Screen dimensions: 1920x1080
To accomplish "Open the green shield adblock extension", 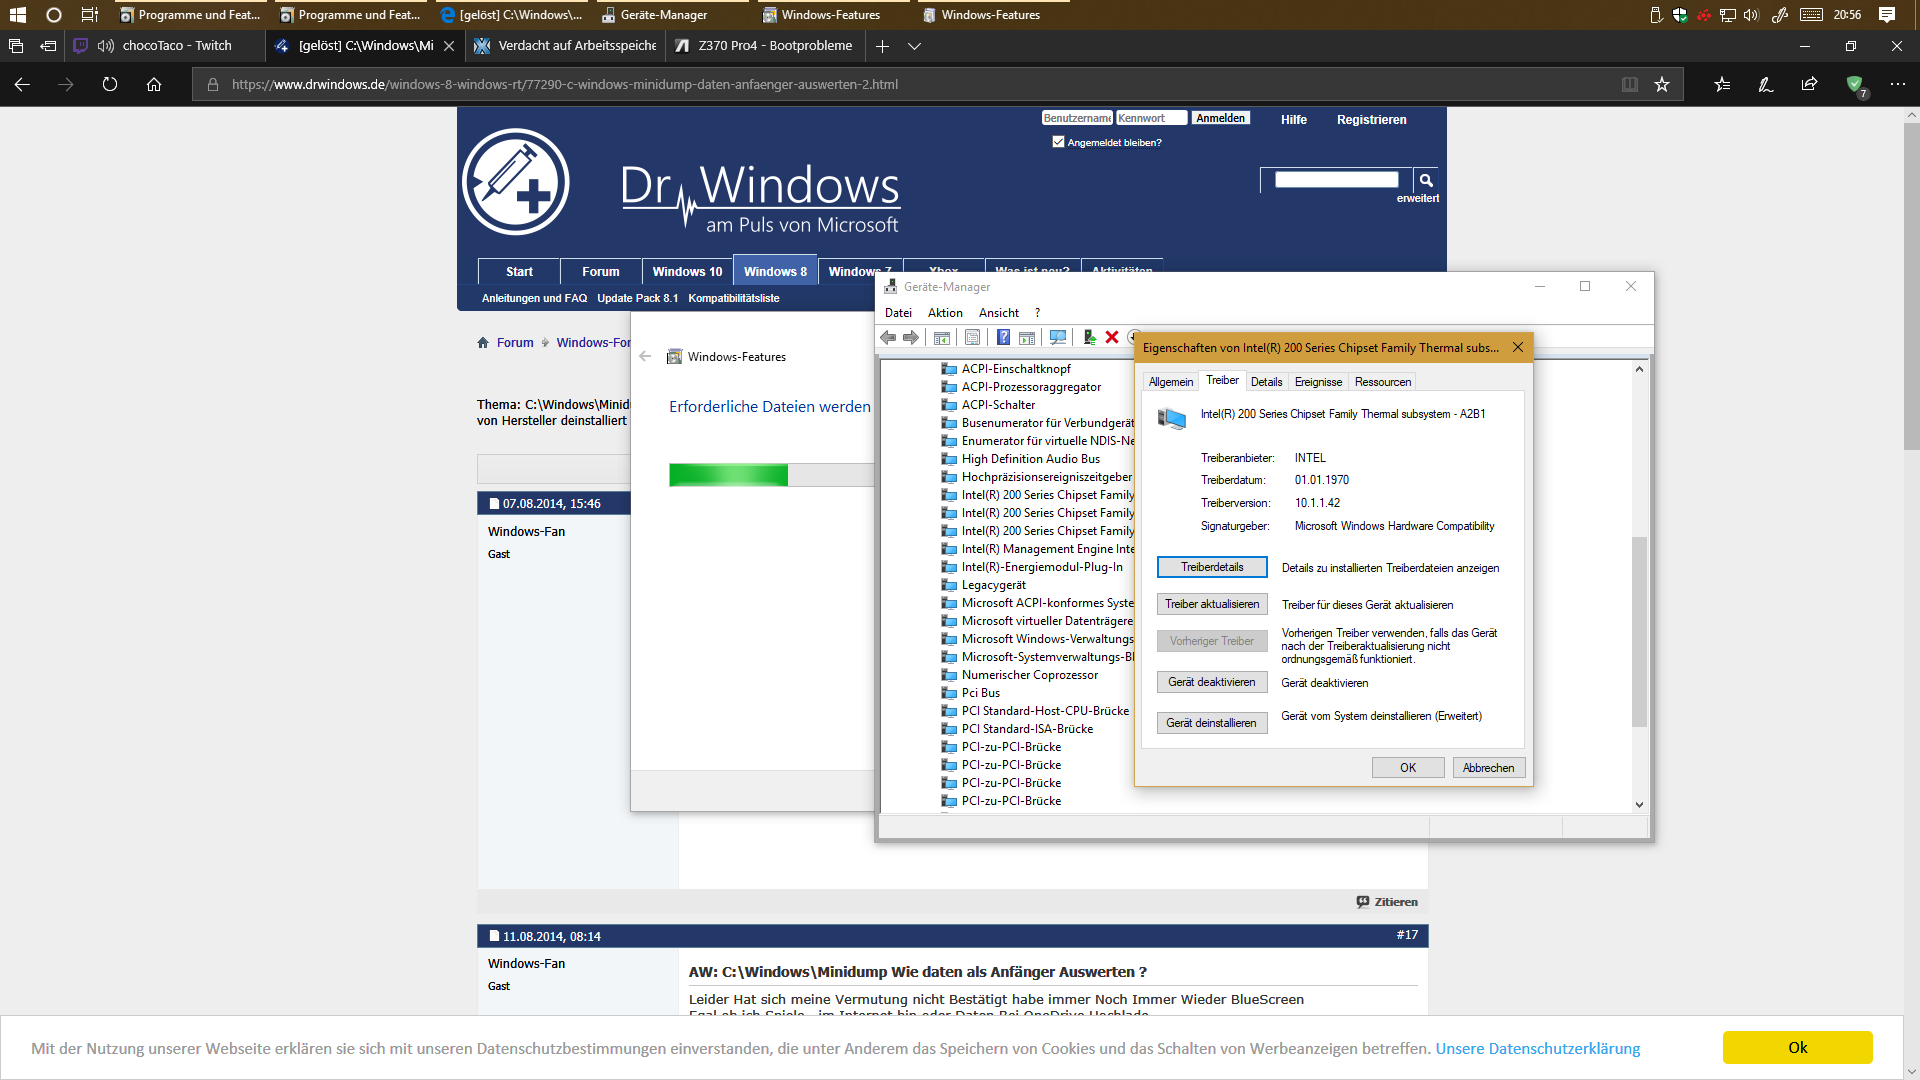I will 1855,85.
